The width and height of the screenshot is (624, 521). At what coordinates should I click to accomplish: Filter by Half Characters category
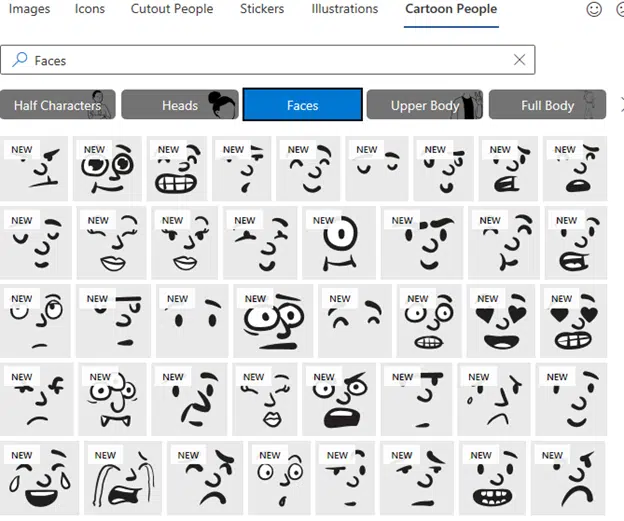[58, 105]
